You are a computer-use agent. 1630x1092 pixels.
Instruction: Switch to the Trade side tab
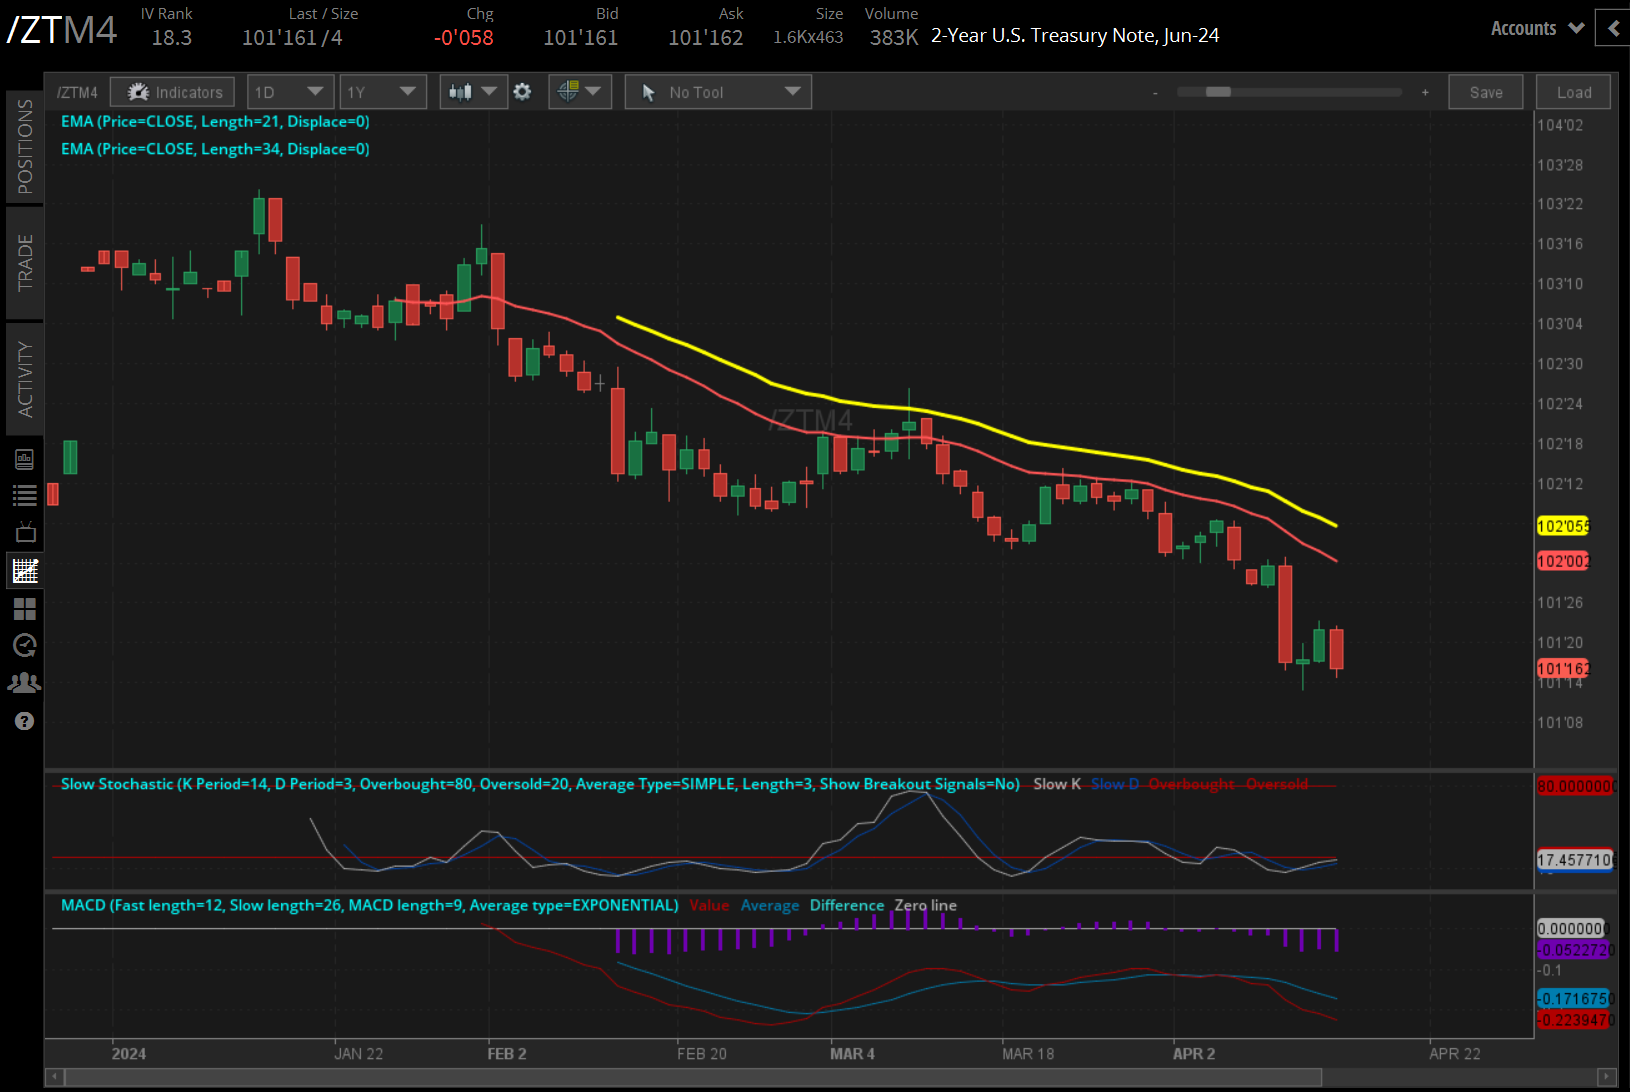tap(25, 262)
